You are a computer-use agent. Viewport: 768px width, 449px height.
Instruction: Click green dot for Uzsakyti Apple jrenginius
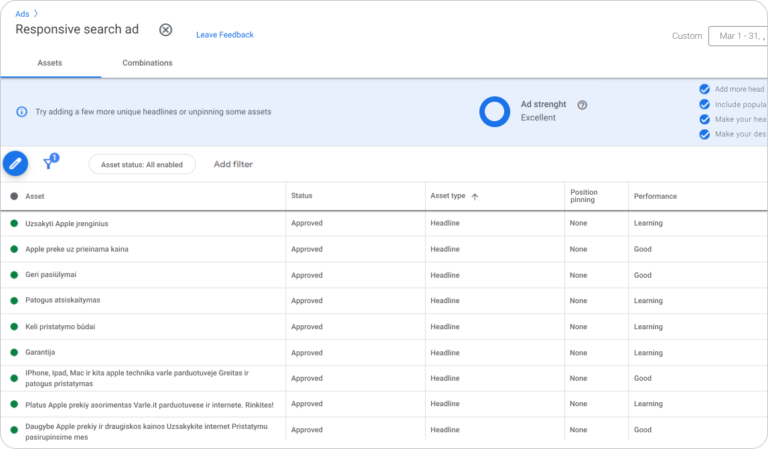pos(14,223)
